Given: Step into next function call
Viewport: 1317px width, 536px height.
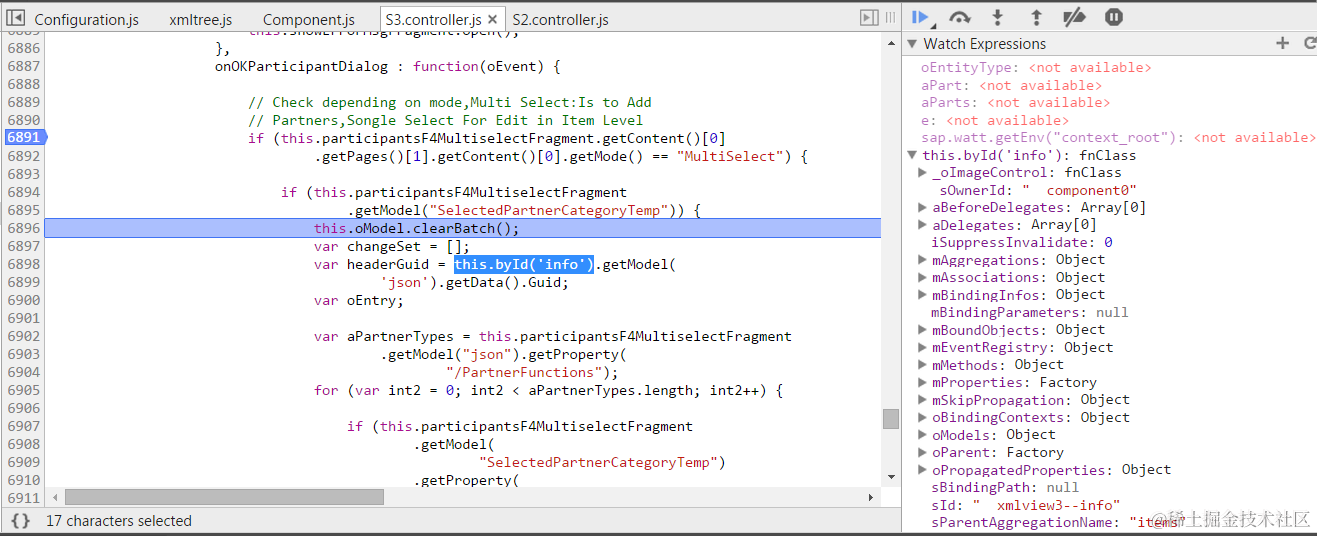Looking at the screenshot, I should point(997,18).
